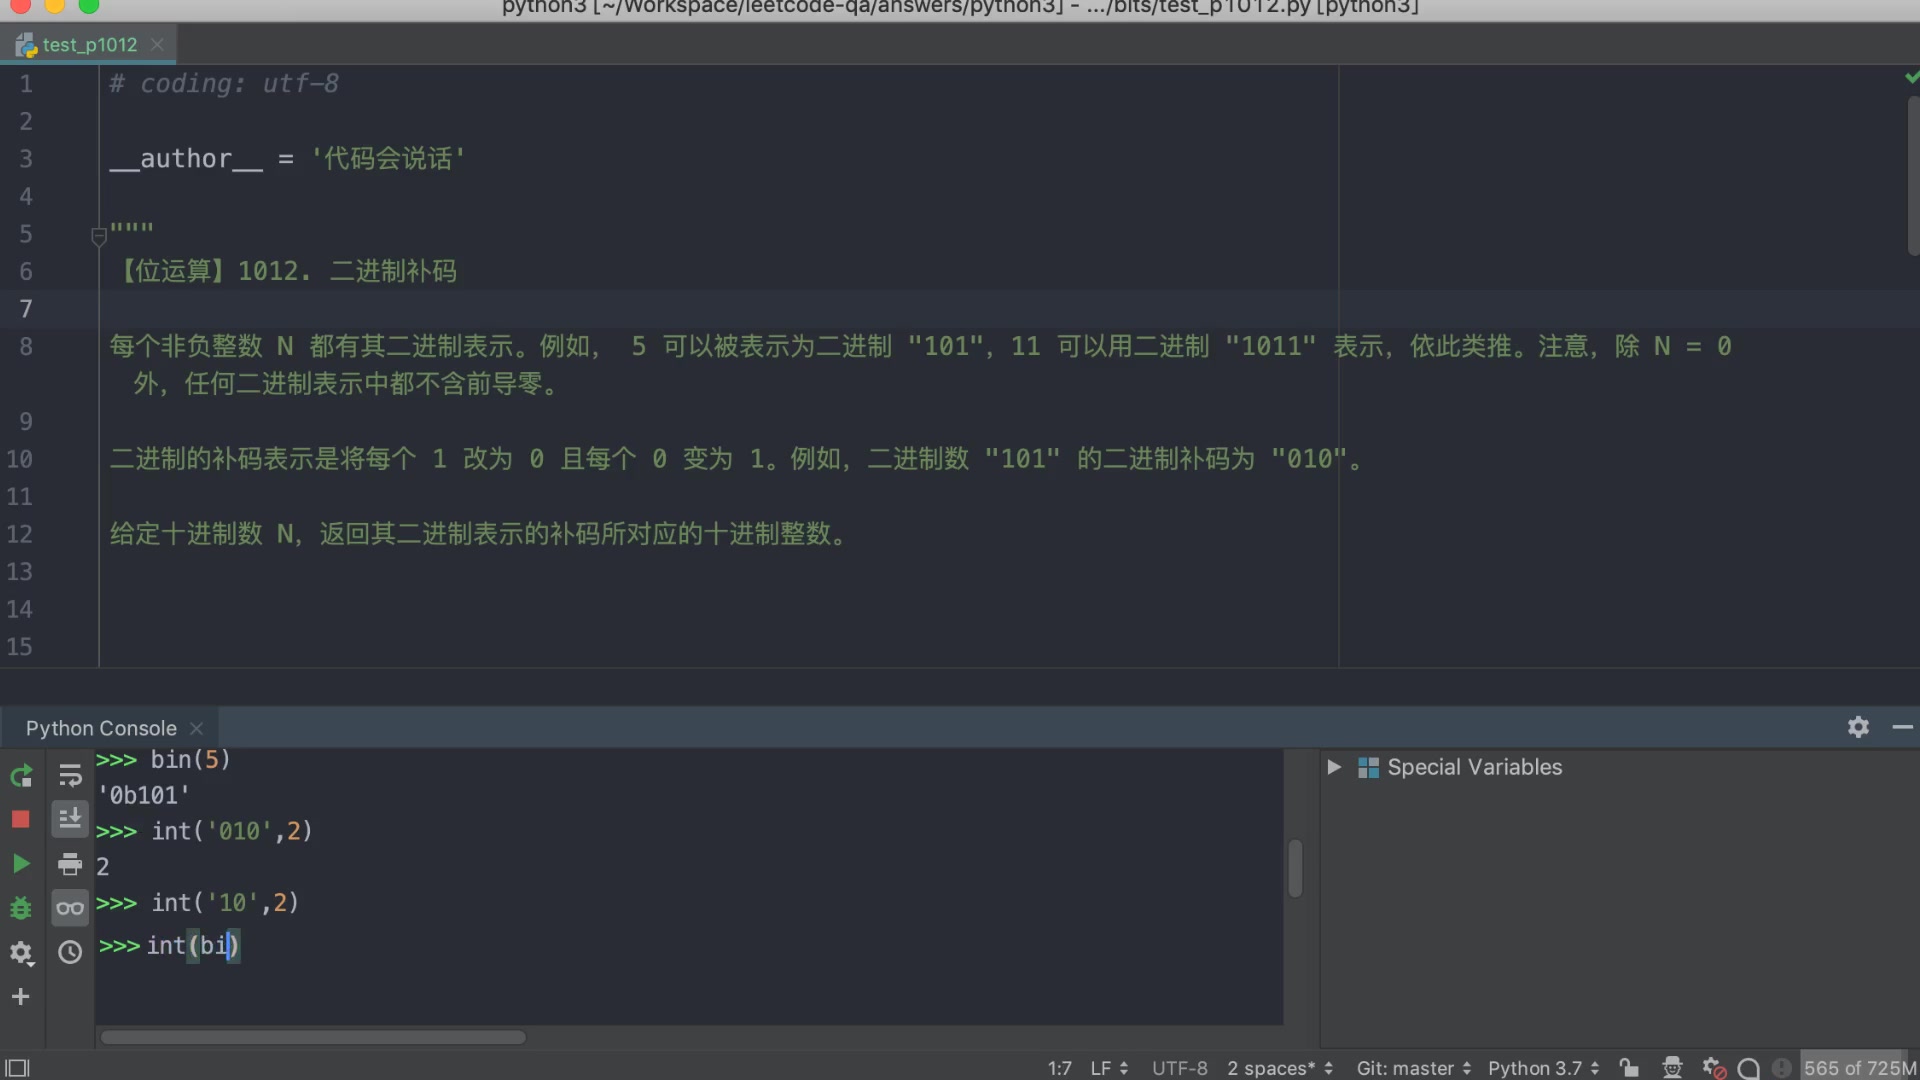This screenshot has width=1920, height=1080.
Task: Fold the docstring using gutter fold marker
Action: coord(99,237)
